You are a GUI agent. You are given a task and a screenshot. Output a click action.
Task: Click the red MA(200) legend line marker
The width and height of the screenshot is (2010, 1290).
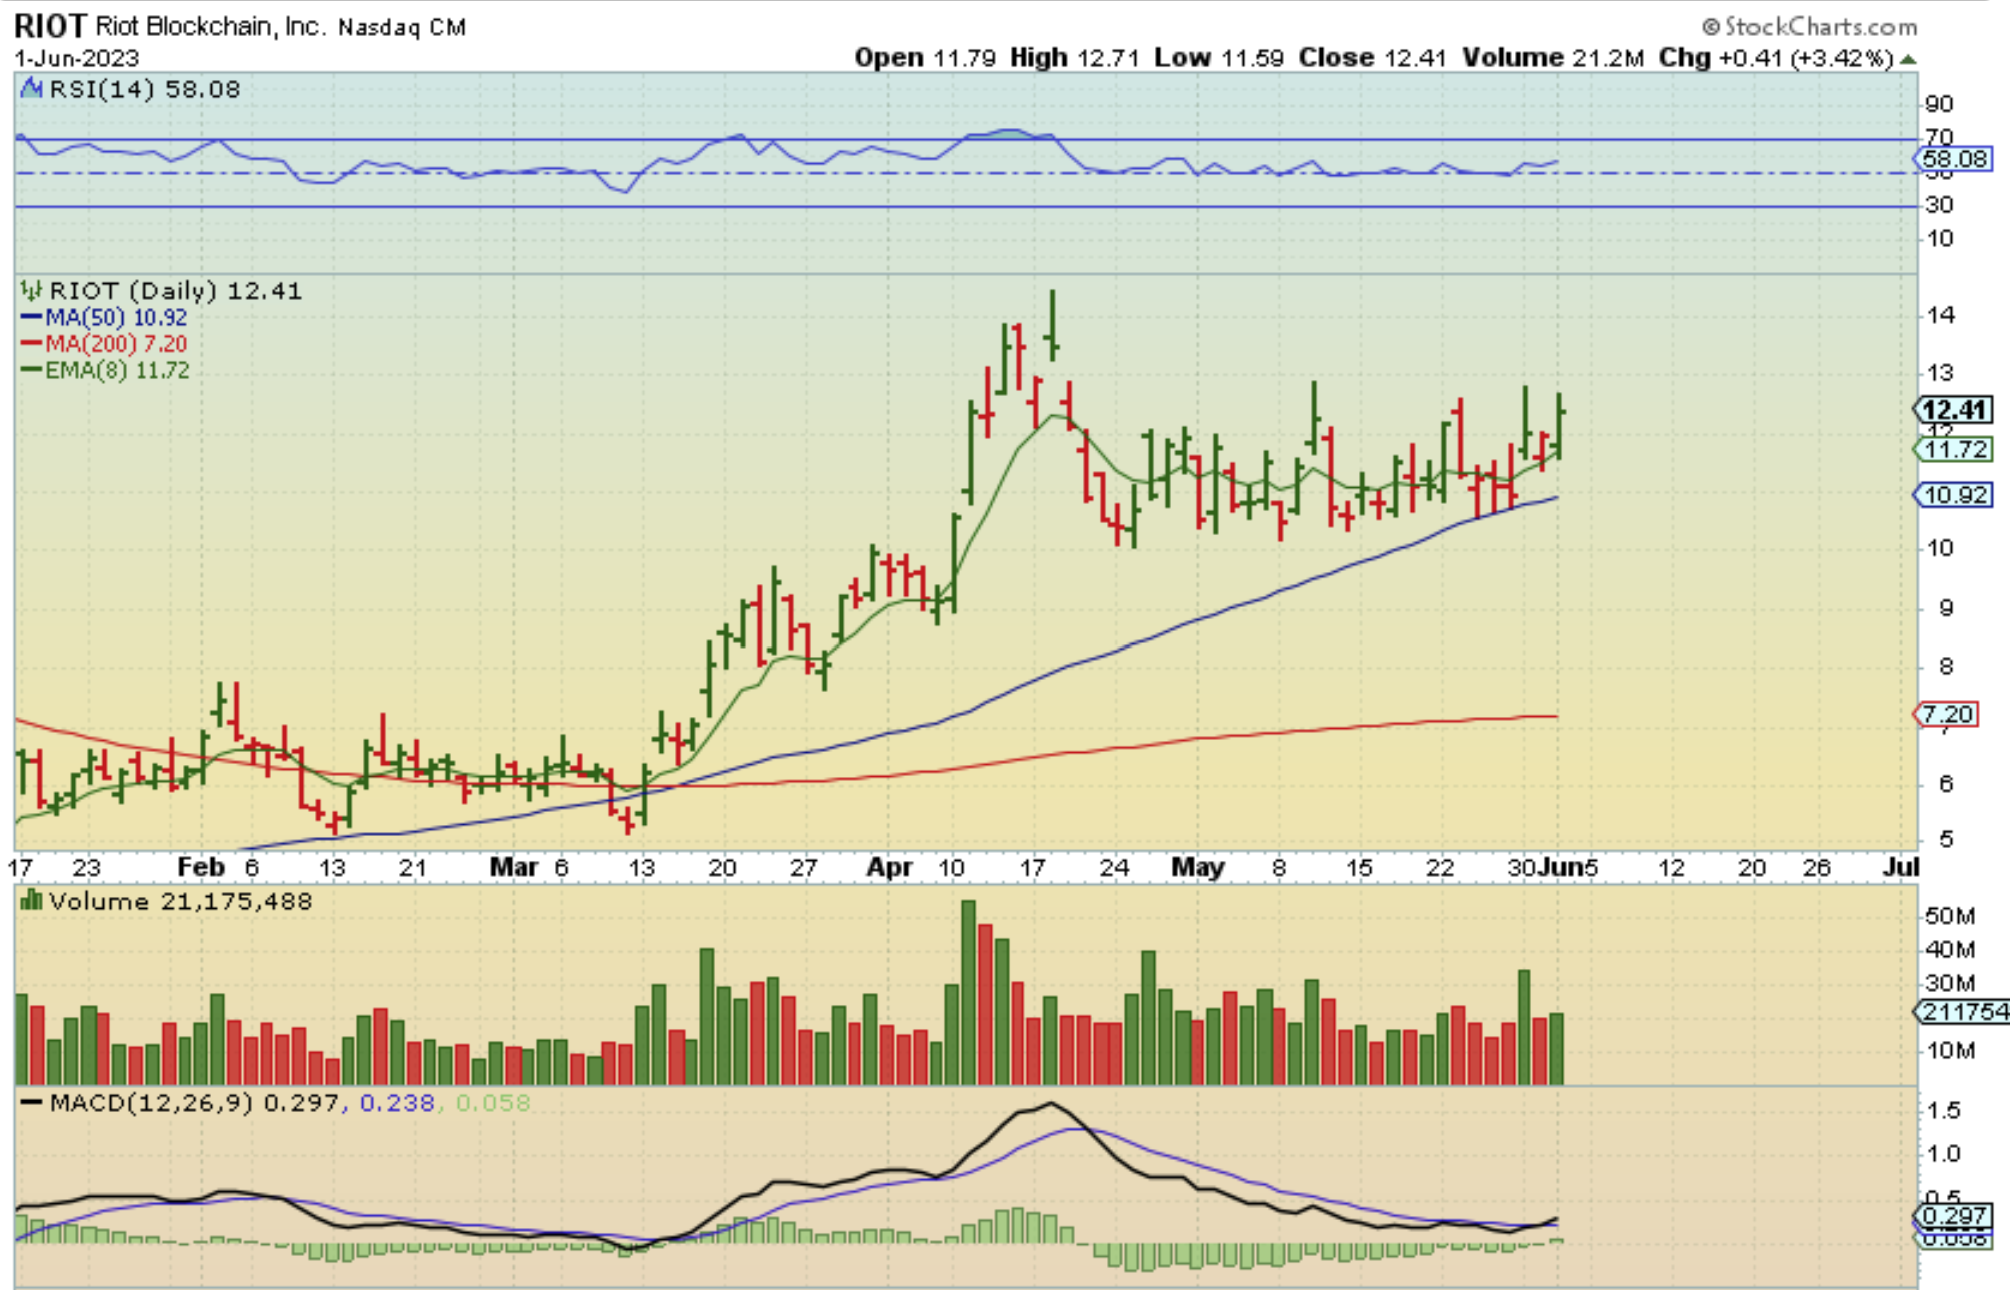tap(32, 344)
